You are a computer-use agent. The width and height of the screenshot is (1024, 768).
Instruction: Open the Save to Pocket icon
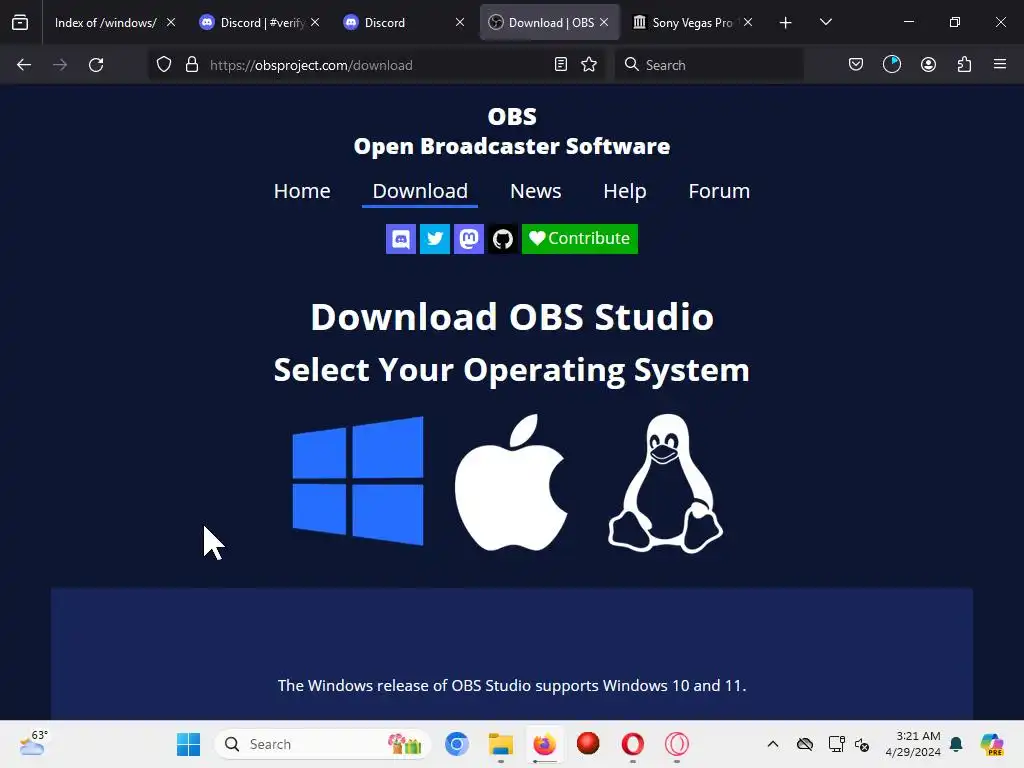pos(856,65)
